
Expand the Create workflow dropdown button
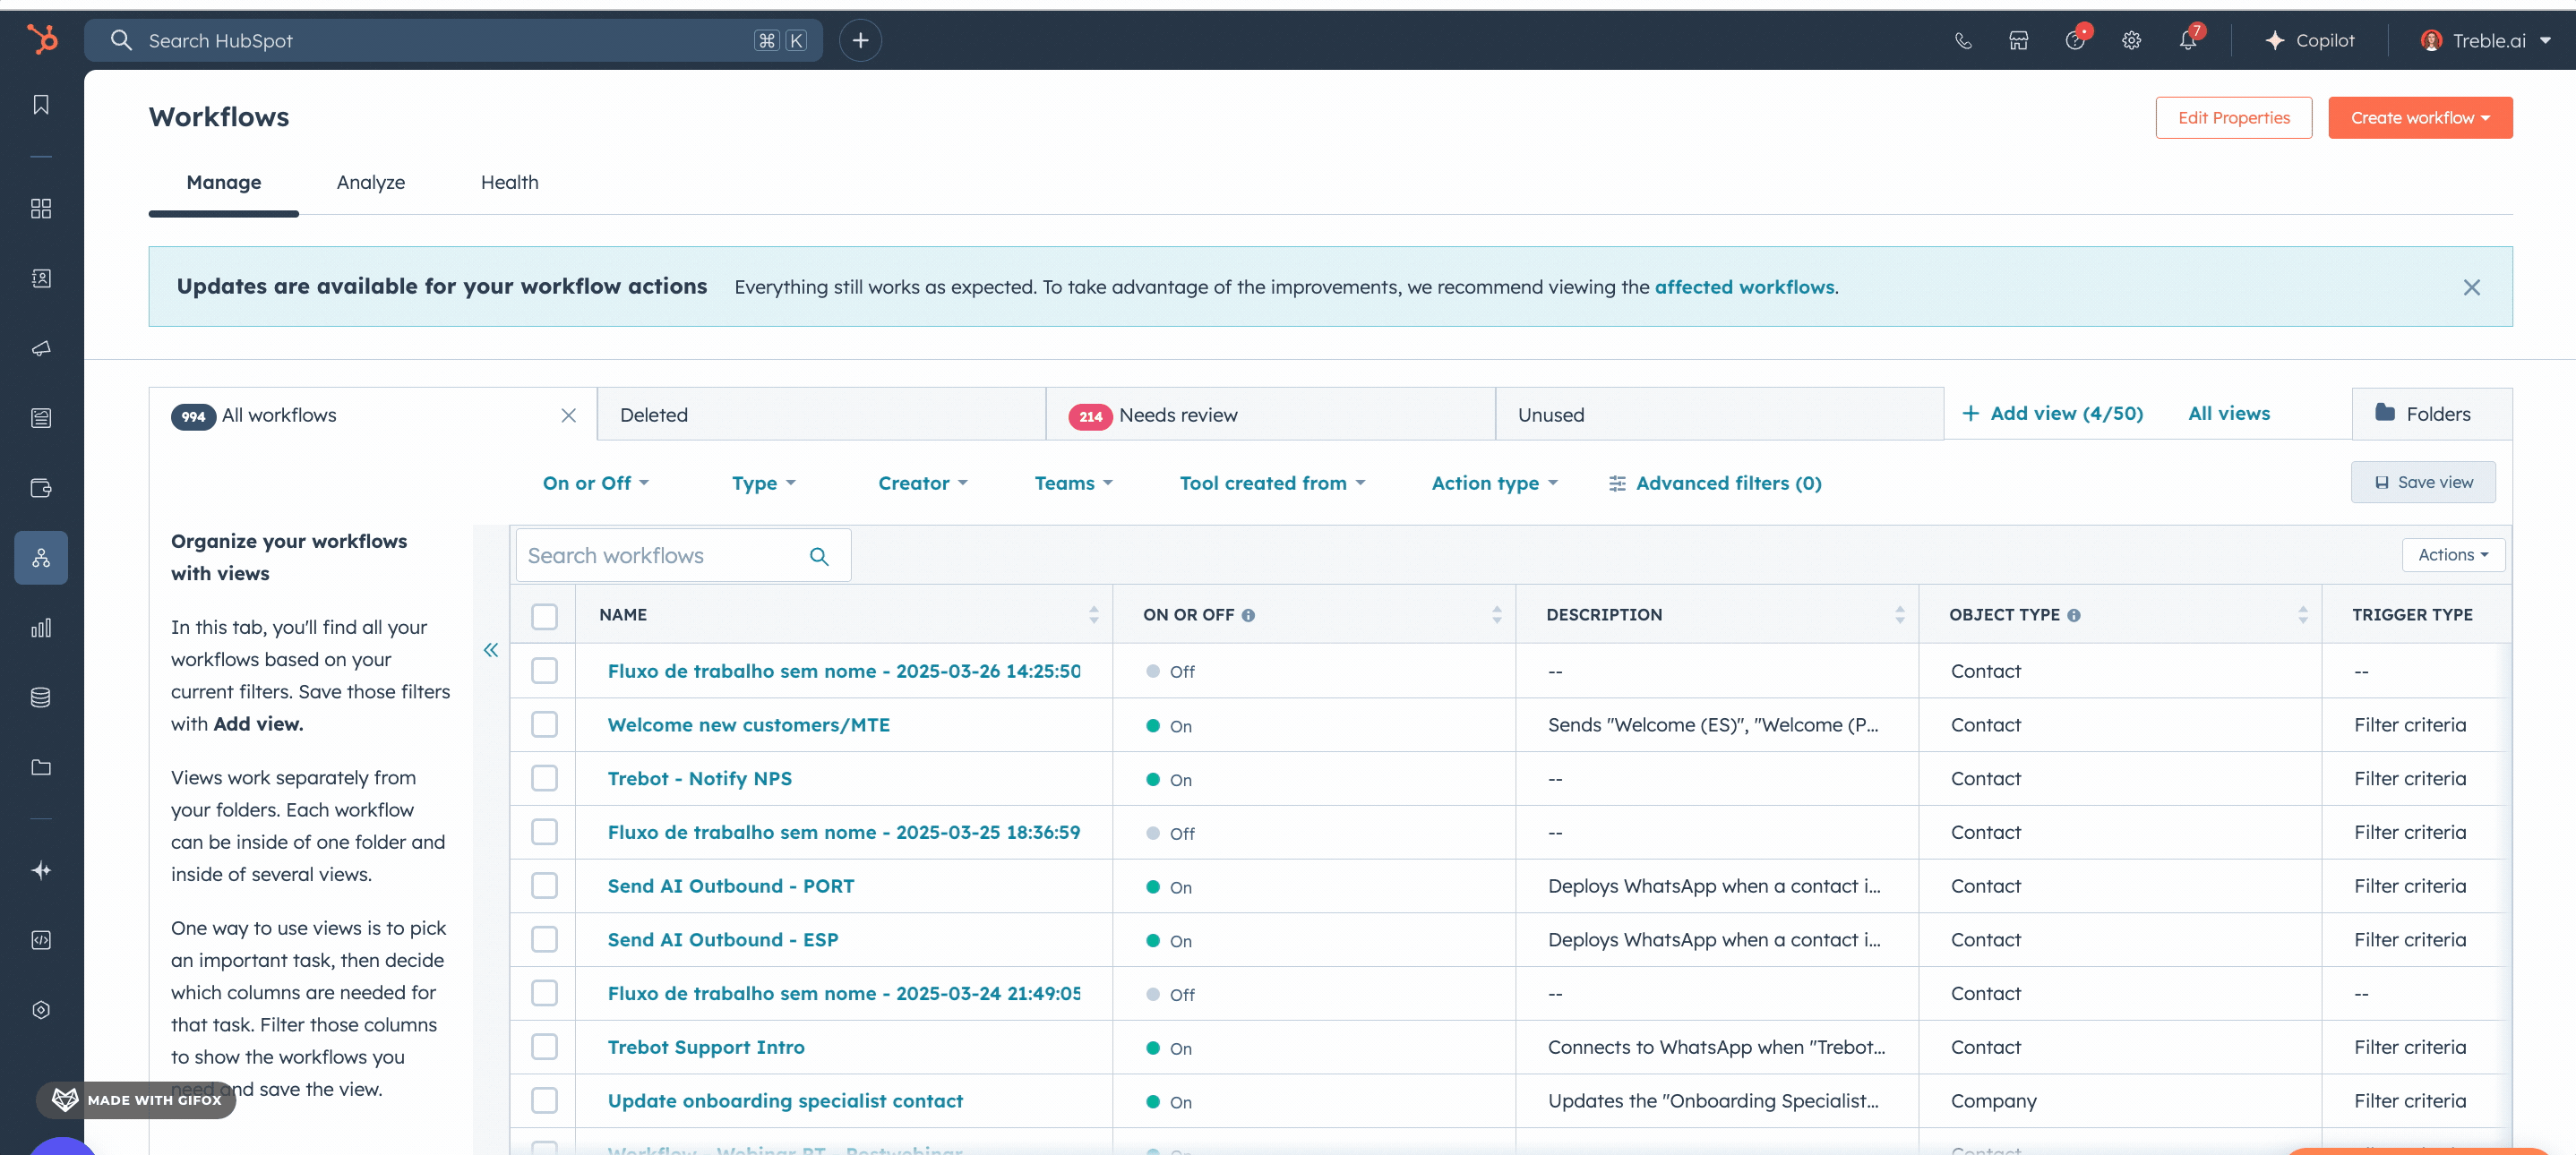point(2419,118)
